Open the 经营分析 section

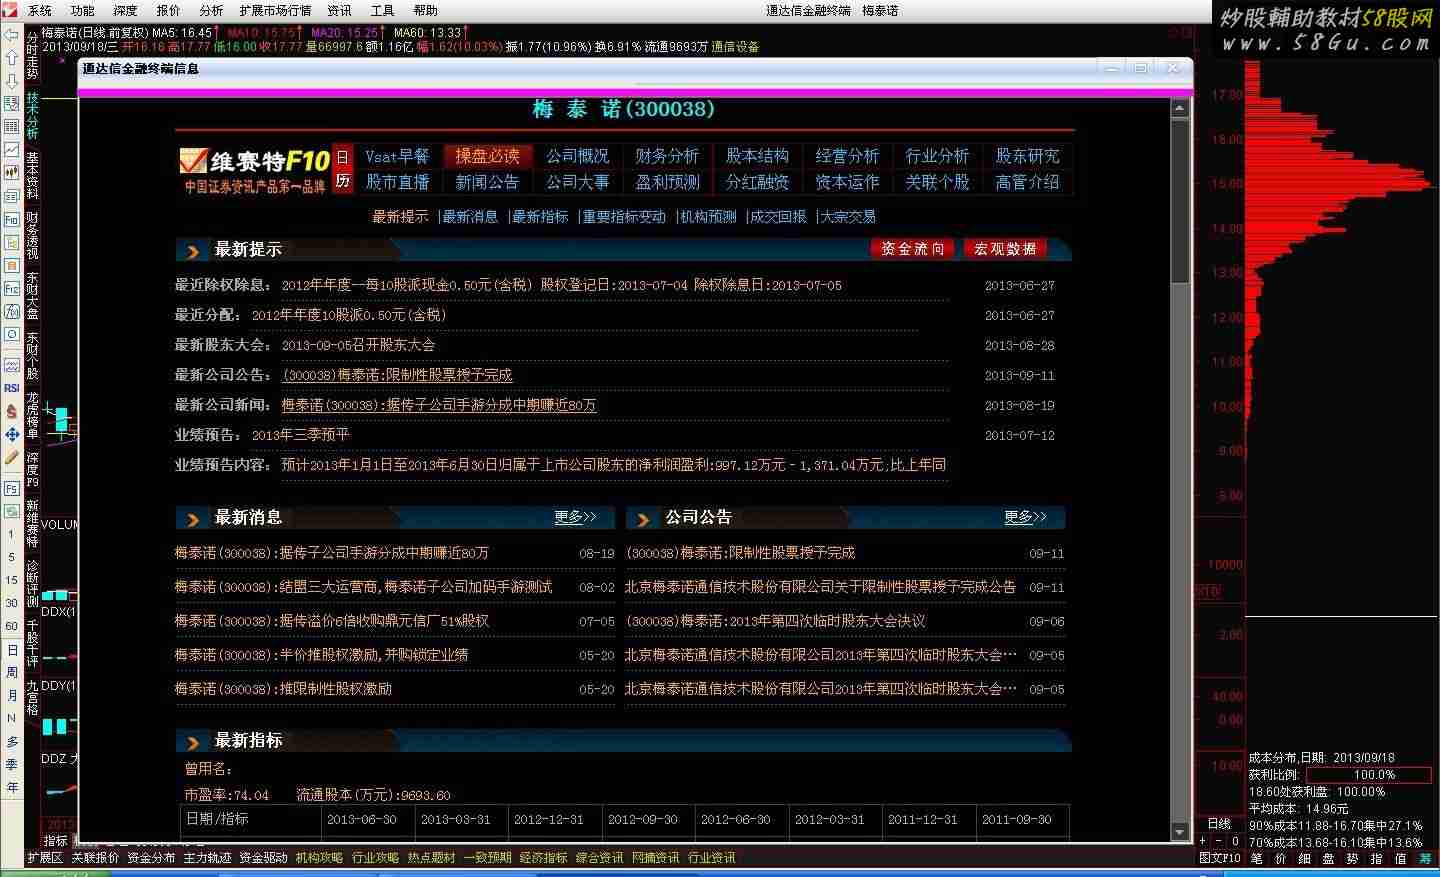tap(847, 156)
